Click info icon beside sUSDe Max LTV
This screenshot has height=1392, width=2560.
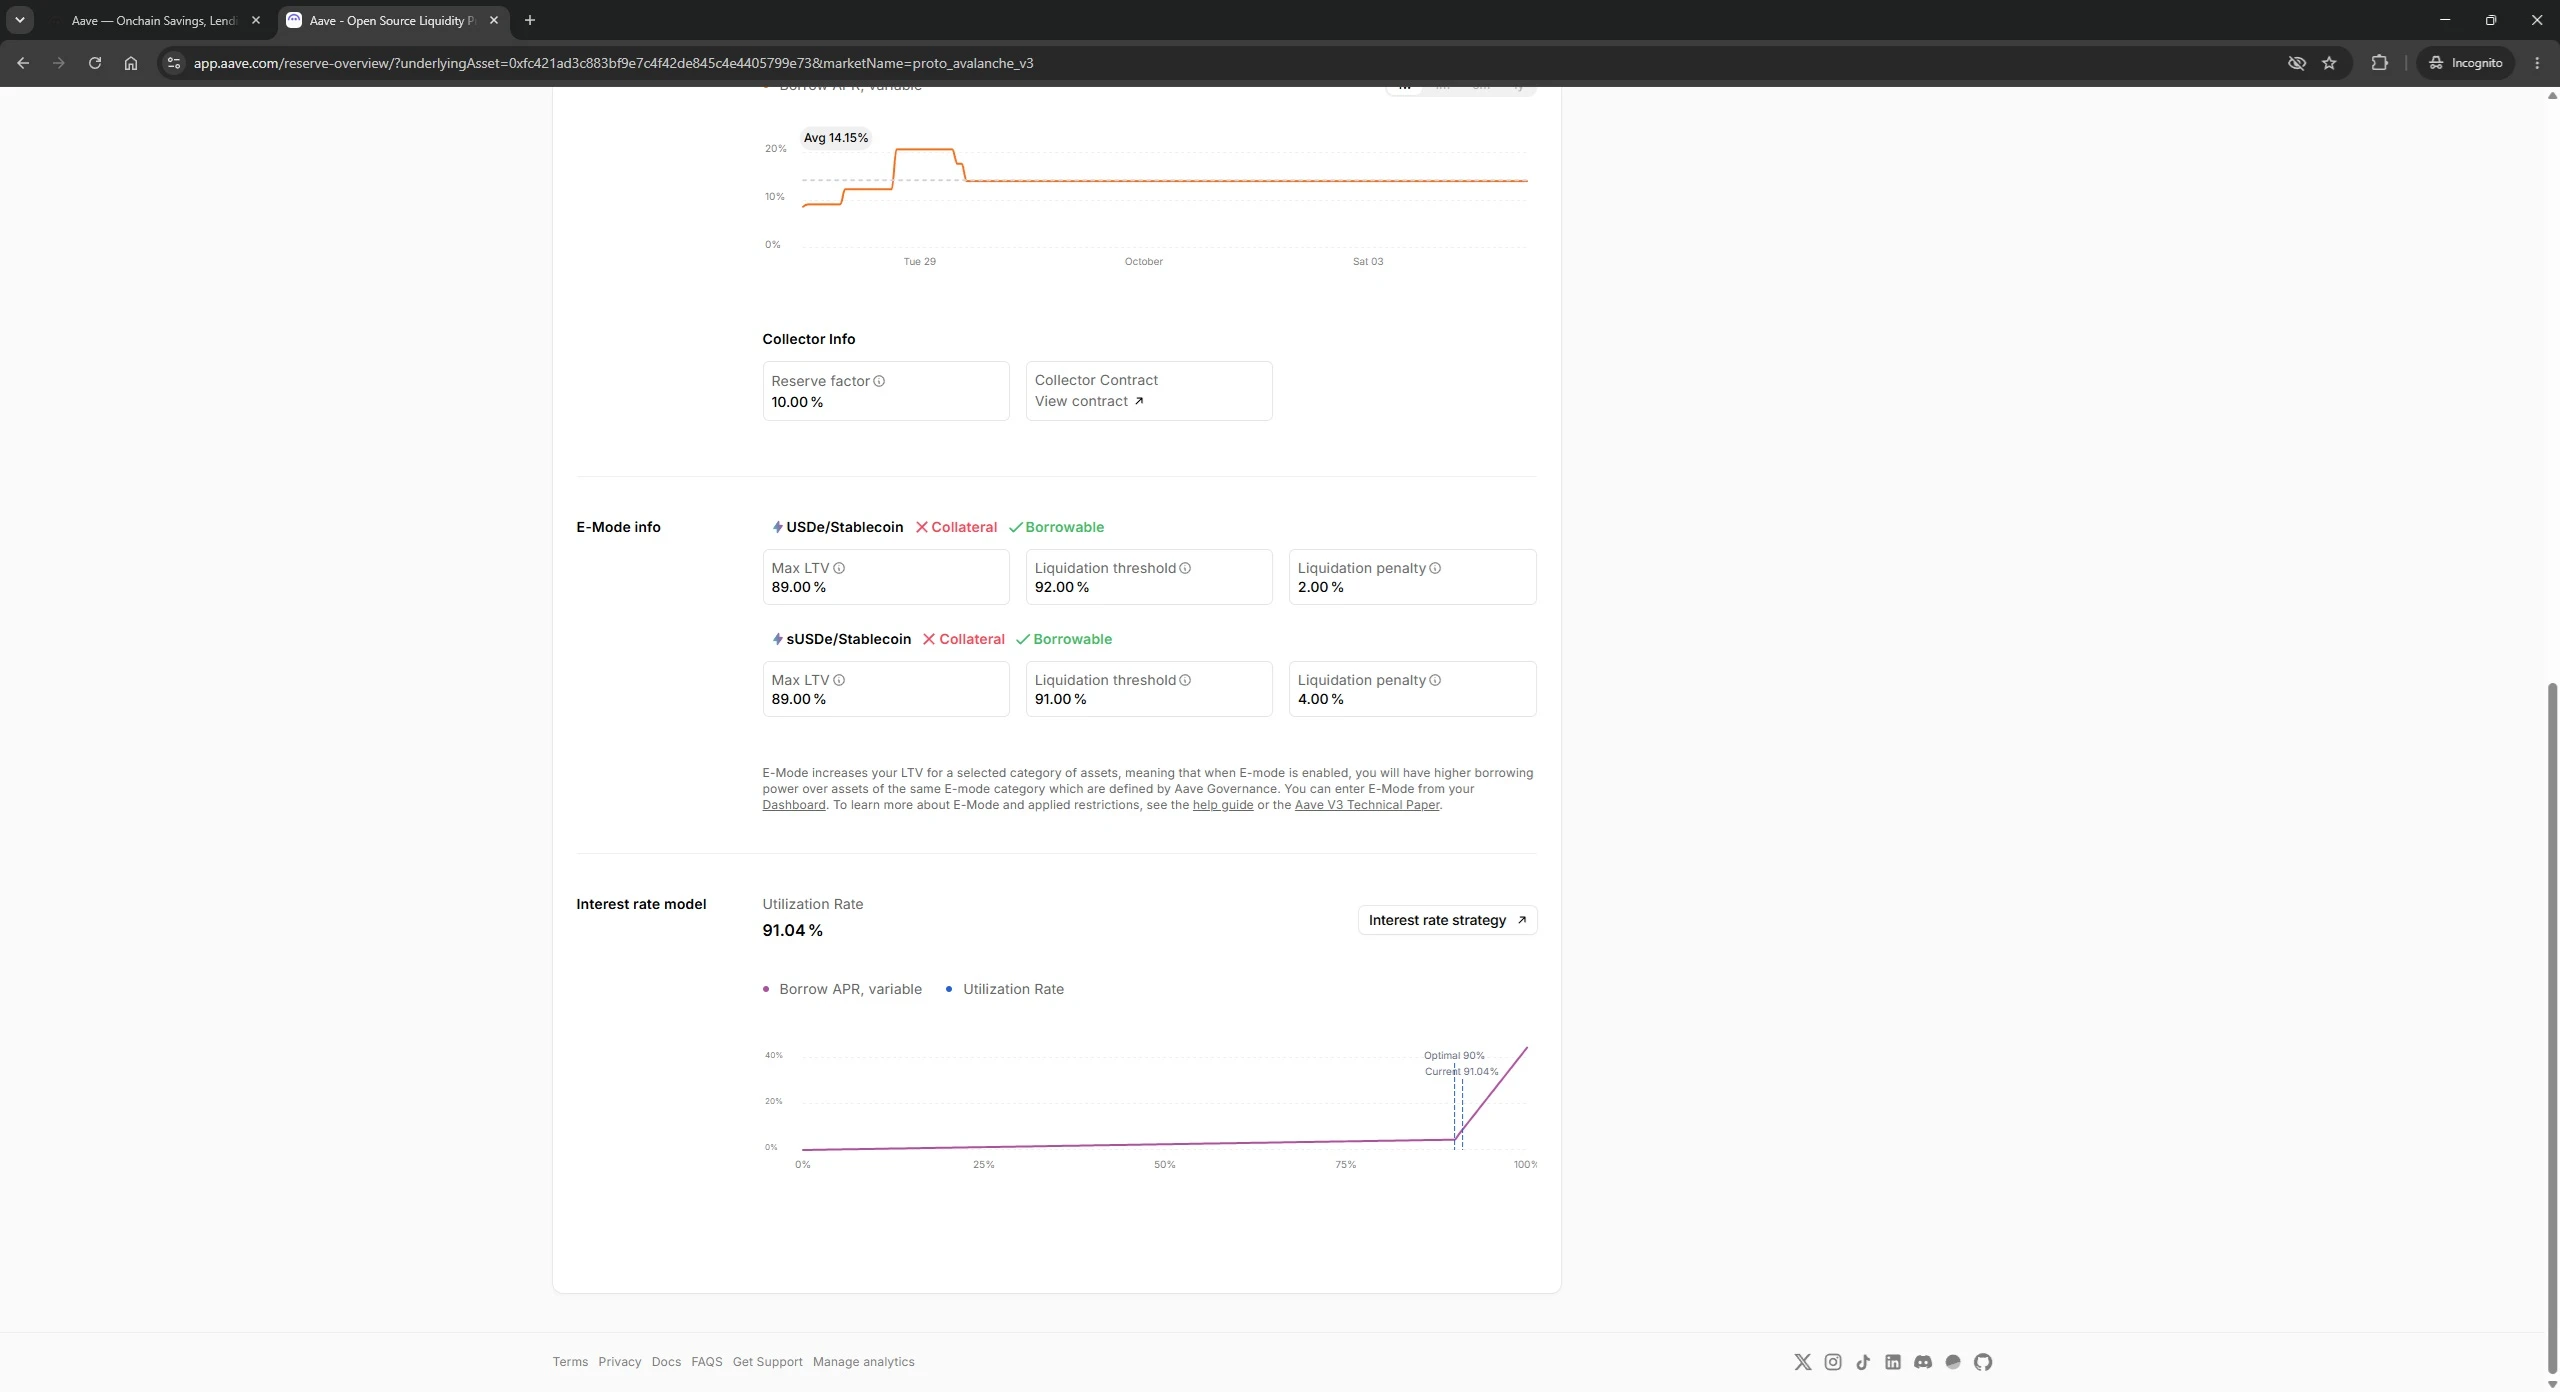(839, 680)
